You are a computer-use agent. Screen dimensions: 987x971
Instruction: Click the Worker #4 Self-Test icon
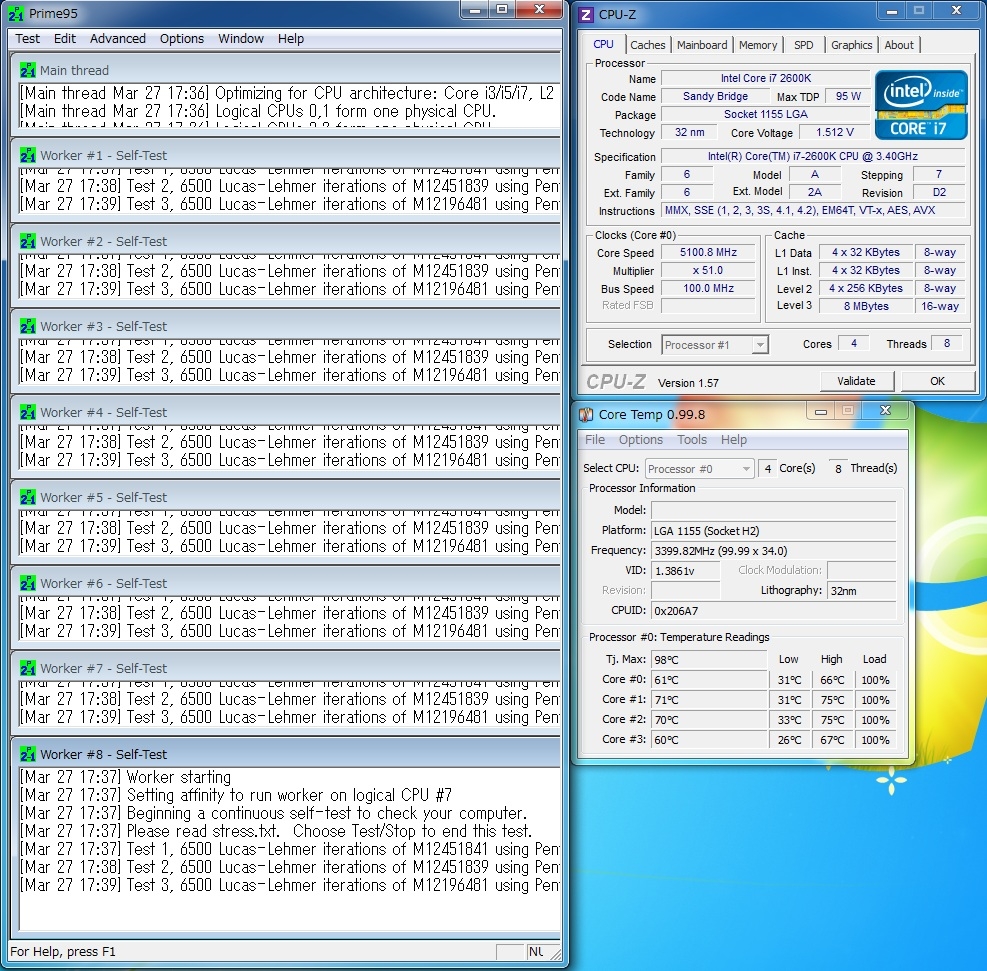pos(28,412)
